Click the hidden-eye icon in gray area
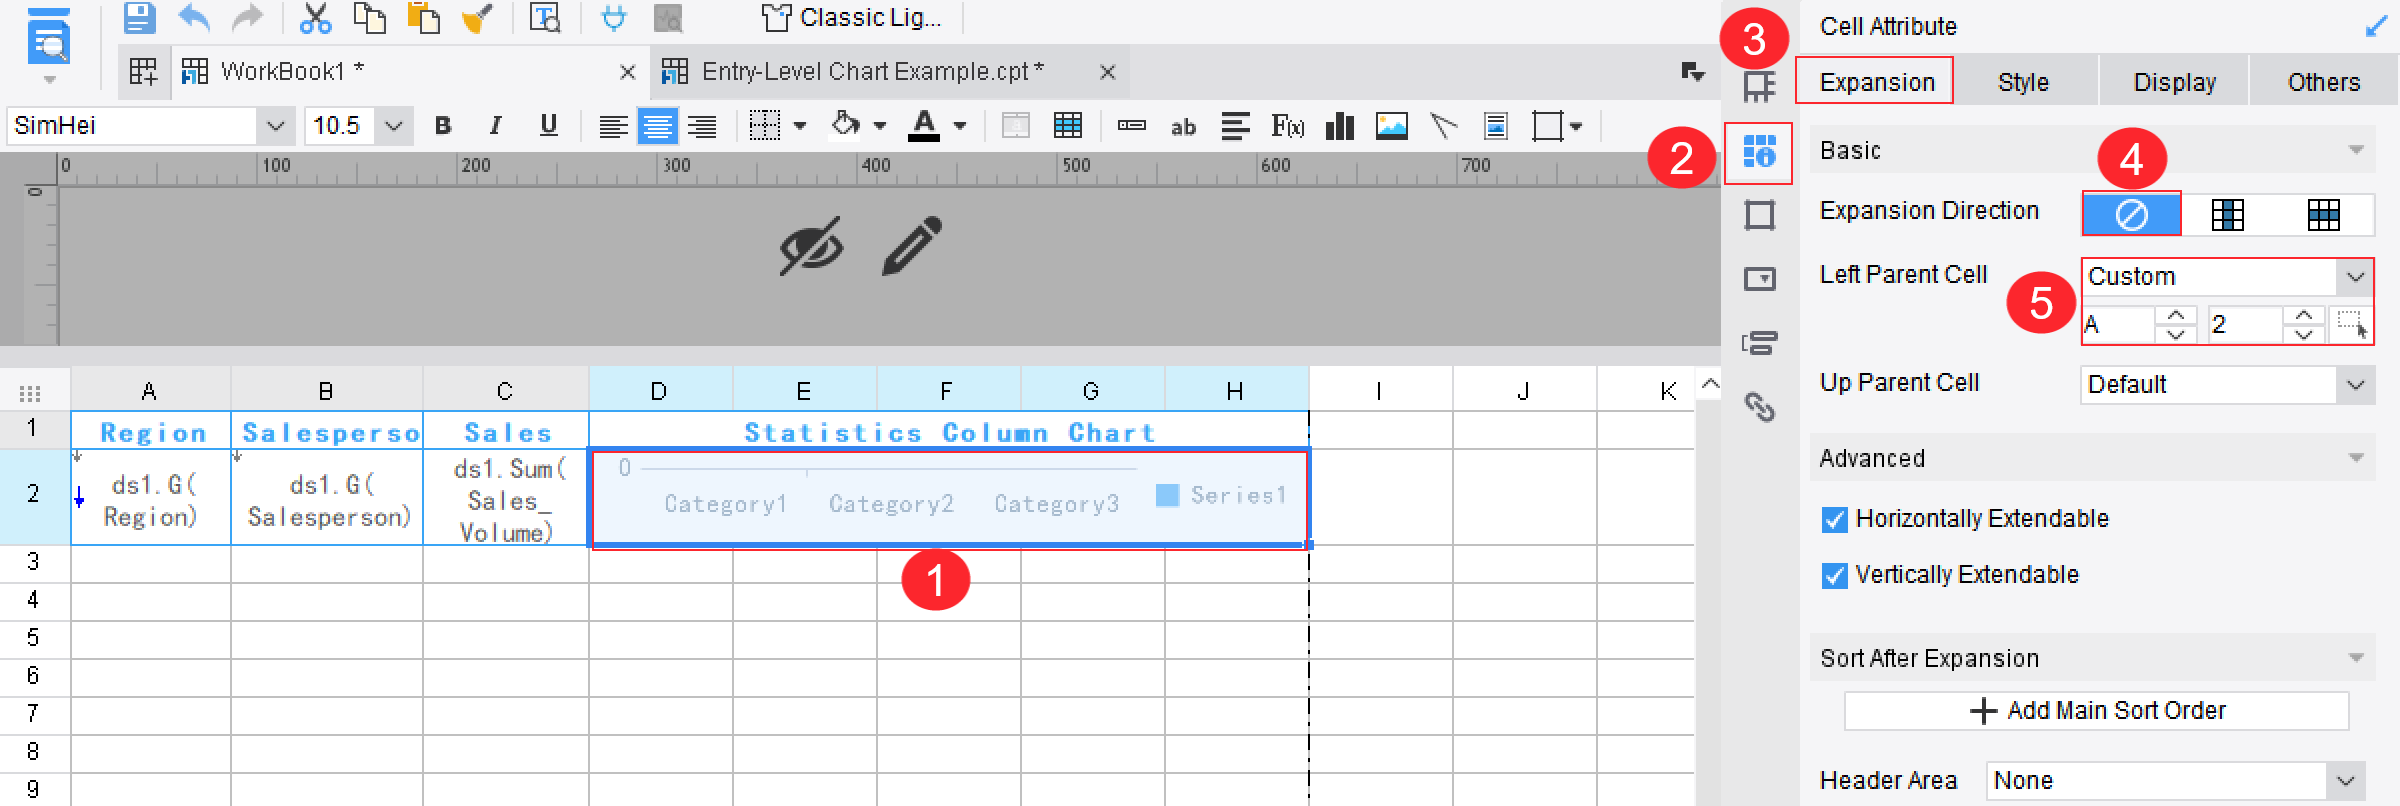Image resolution: width=2400 pixels, height=806 pixels. click(x=811, y=246)
